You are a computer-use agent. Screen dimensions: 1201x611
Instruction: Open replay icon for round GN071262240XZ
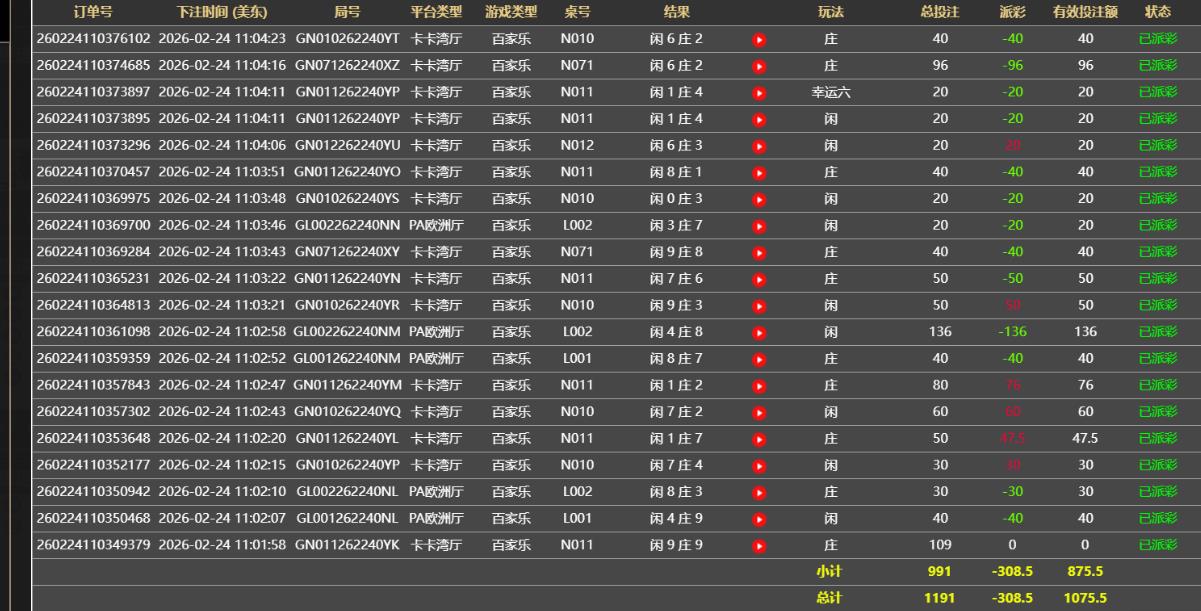[759, 66]
